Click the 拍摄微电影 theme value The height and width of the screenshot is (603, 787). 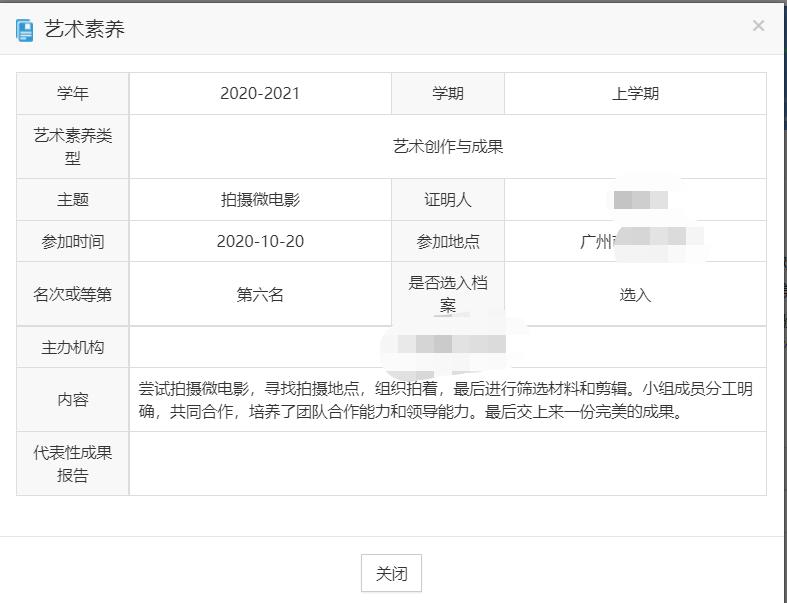coord(260,200)
